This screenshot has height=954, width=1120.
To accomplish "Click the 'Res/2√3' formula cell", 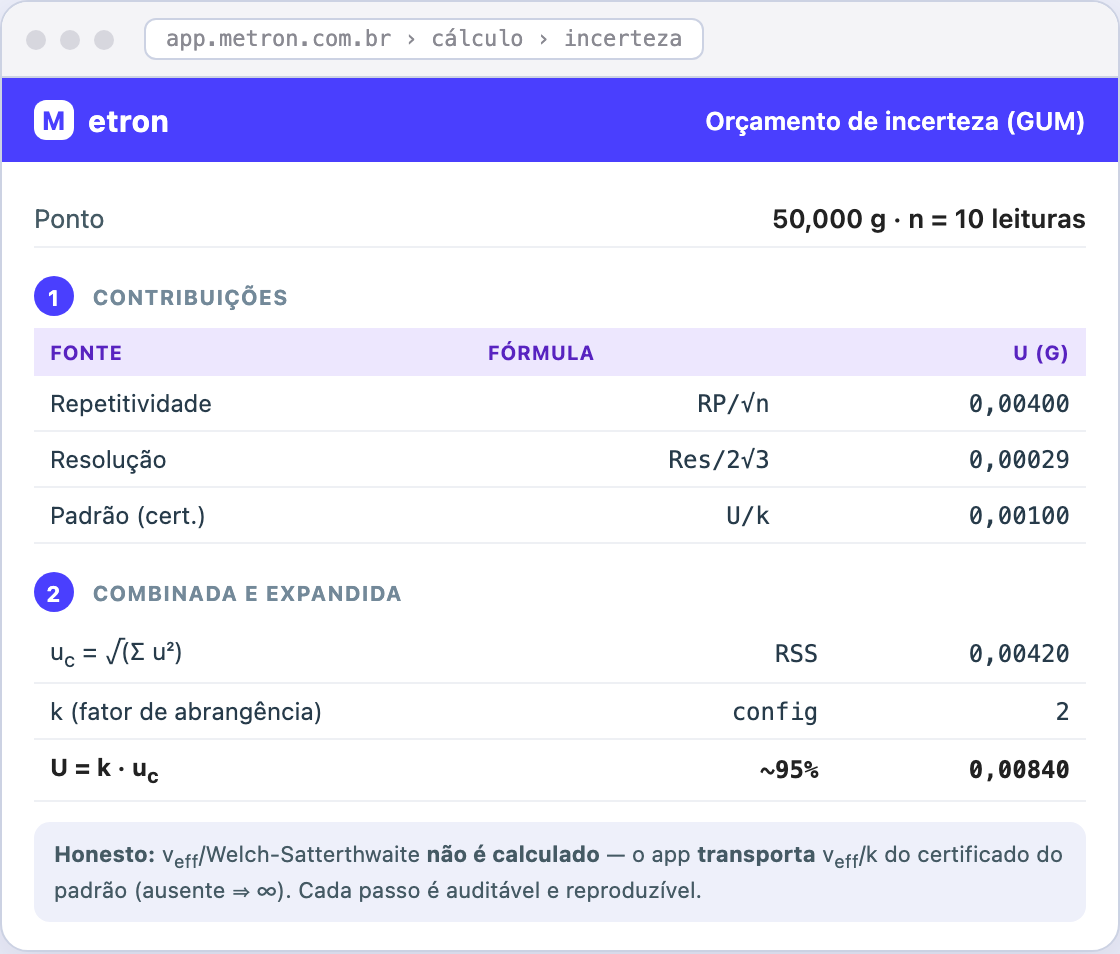I will pyautogui.click(x=719, y=460).
